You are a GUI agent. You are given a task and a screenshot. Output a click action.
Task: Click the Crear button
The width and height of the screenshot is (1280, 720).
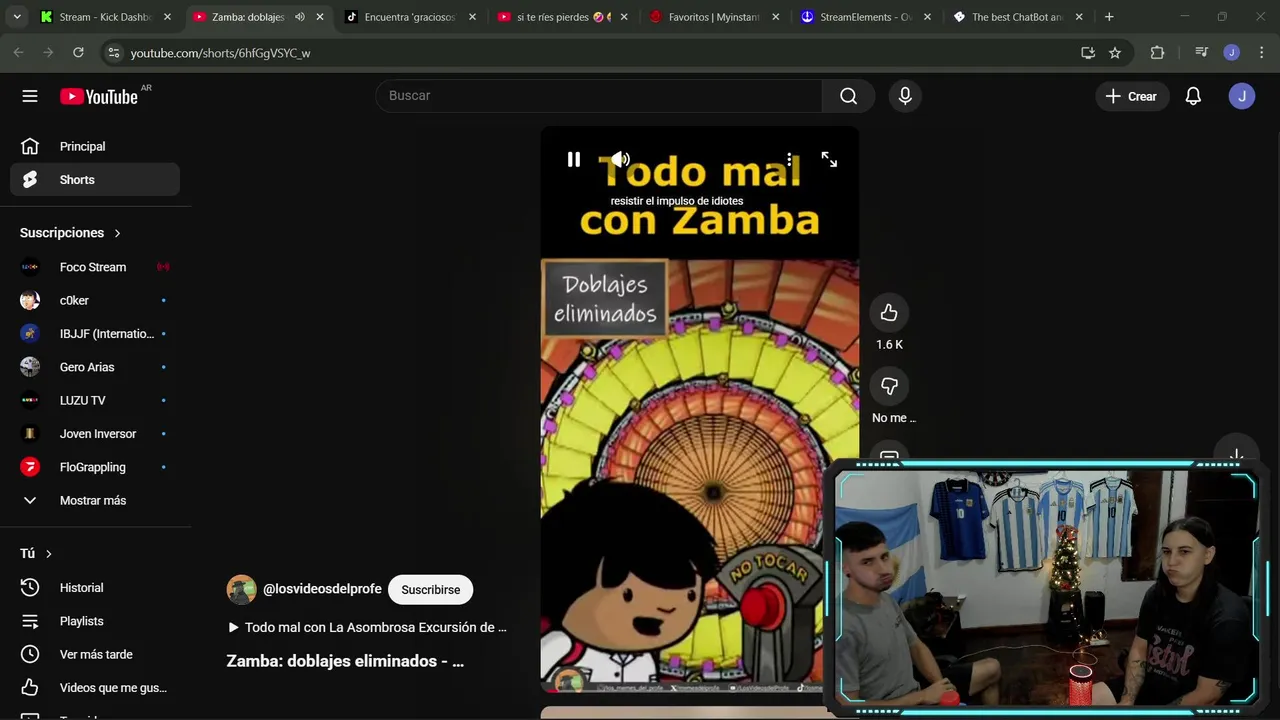pos(1131,96)
